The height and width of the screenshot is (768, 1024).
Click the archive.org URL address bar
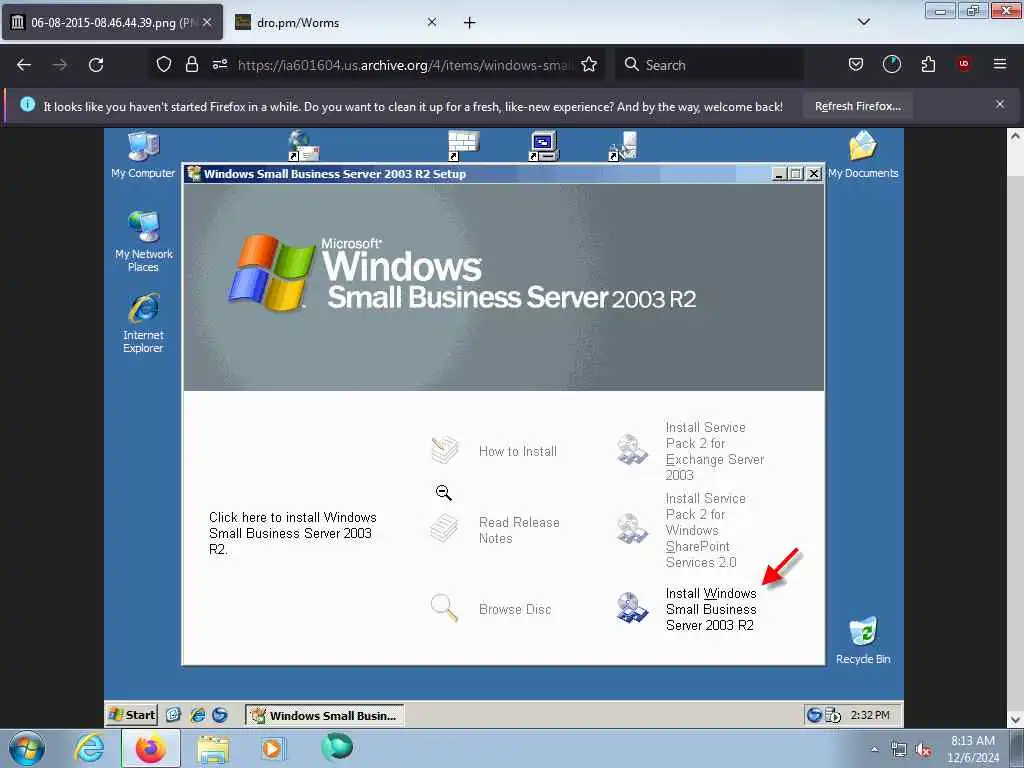(x=405, y=65)
